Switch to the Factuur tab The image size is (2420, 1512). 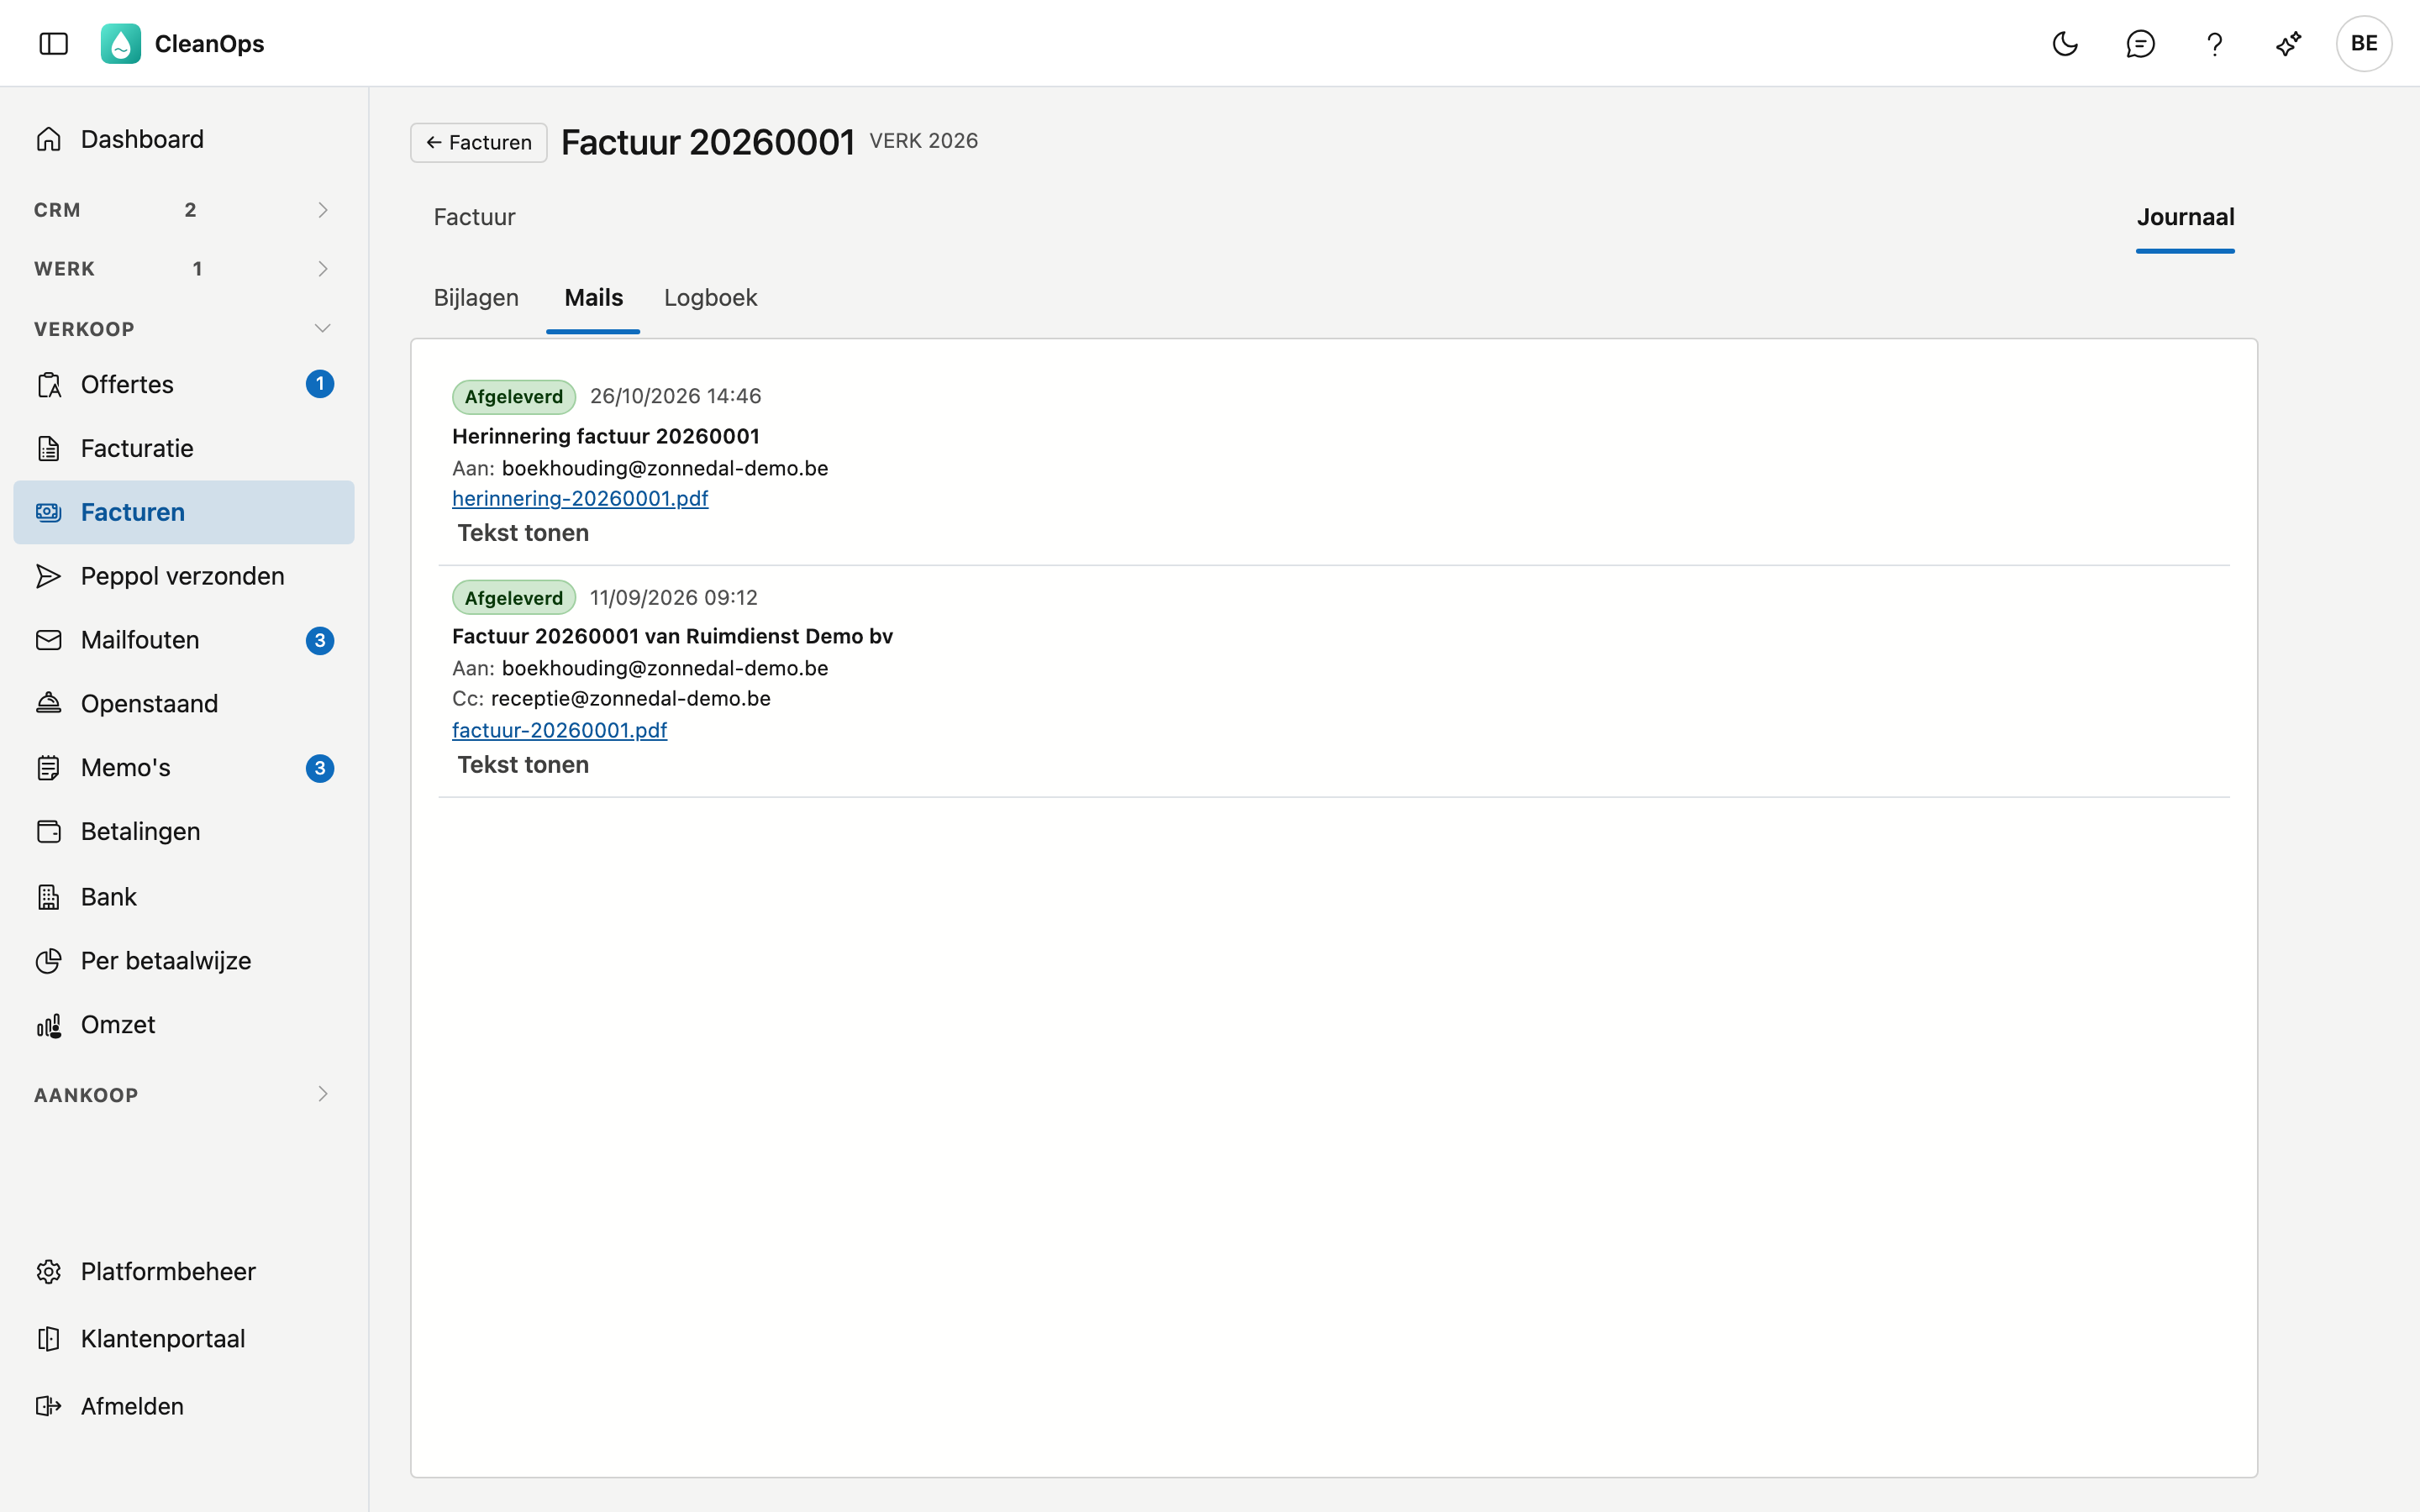[x=474, y=217]
